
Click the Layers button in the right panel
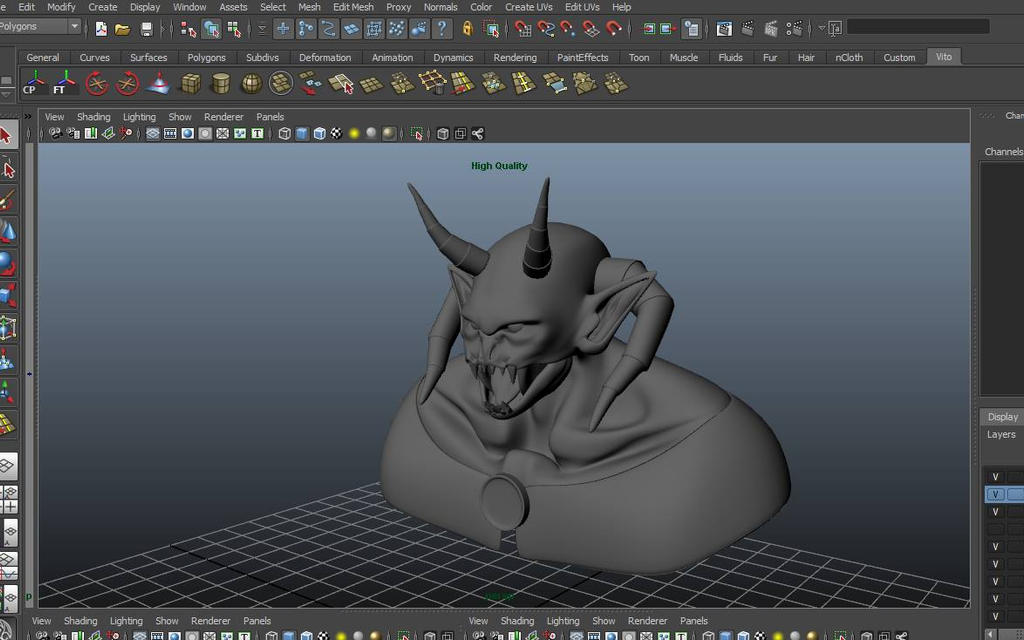(x=1000, y=434)
